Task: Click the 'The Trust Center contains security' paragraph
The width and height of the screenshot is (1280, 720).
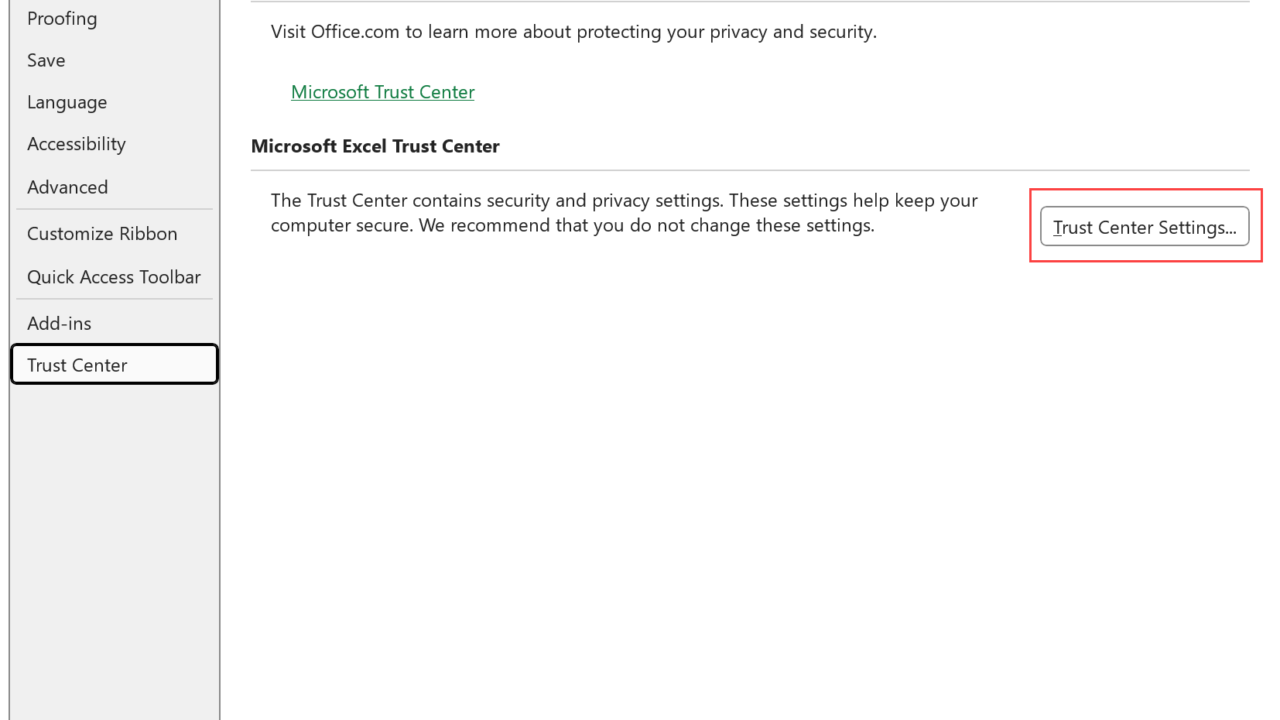Action: pos(624,201)
